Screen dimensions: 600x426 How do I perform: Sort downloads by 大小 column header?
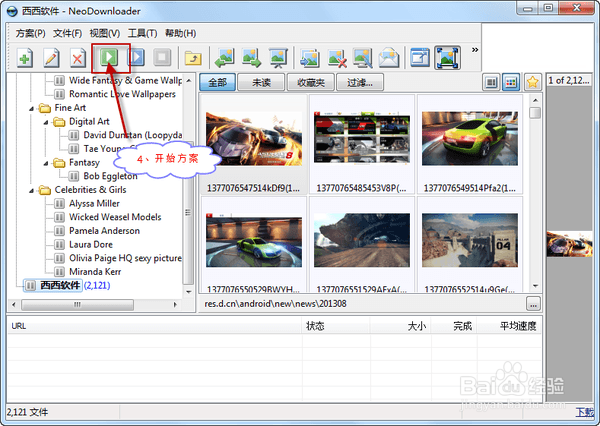(400, 326)
